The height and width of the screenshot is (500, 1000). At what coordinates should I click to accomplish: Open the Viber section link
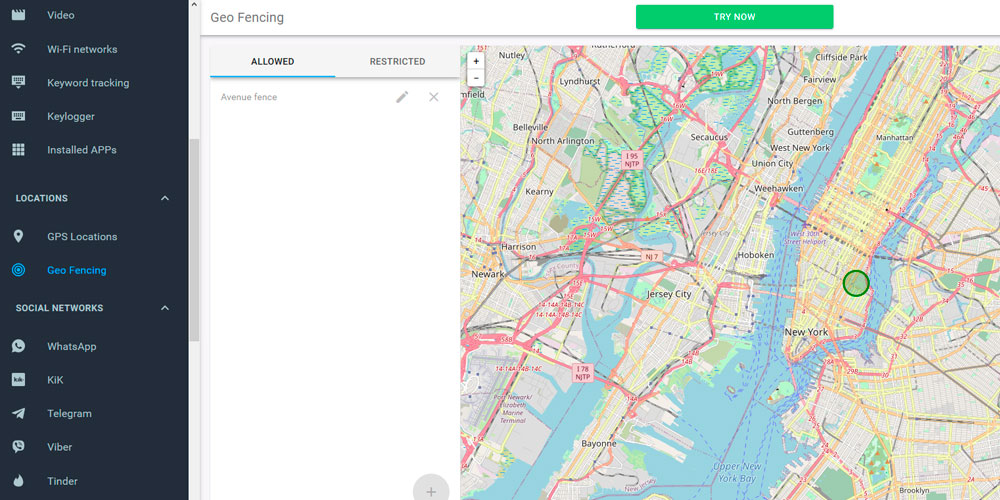(x=59, y=447)
